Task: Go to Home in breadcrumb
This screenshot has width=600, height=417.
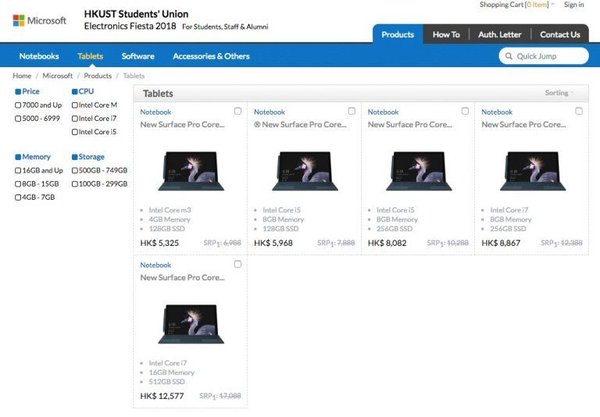Action: click(22, 76)
